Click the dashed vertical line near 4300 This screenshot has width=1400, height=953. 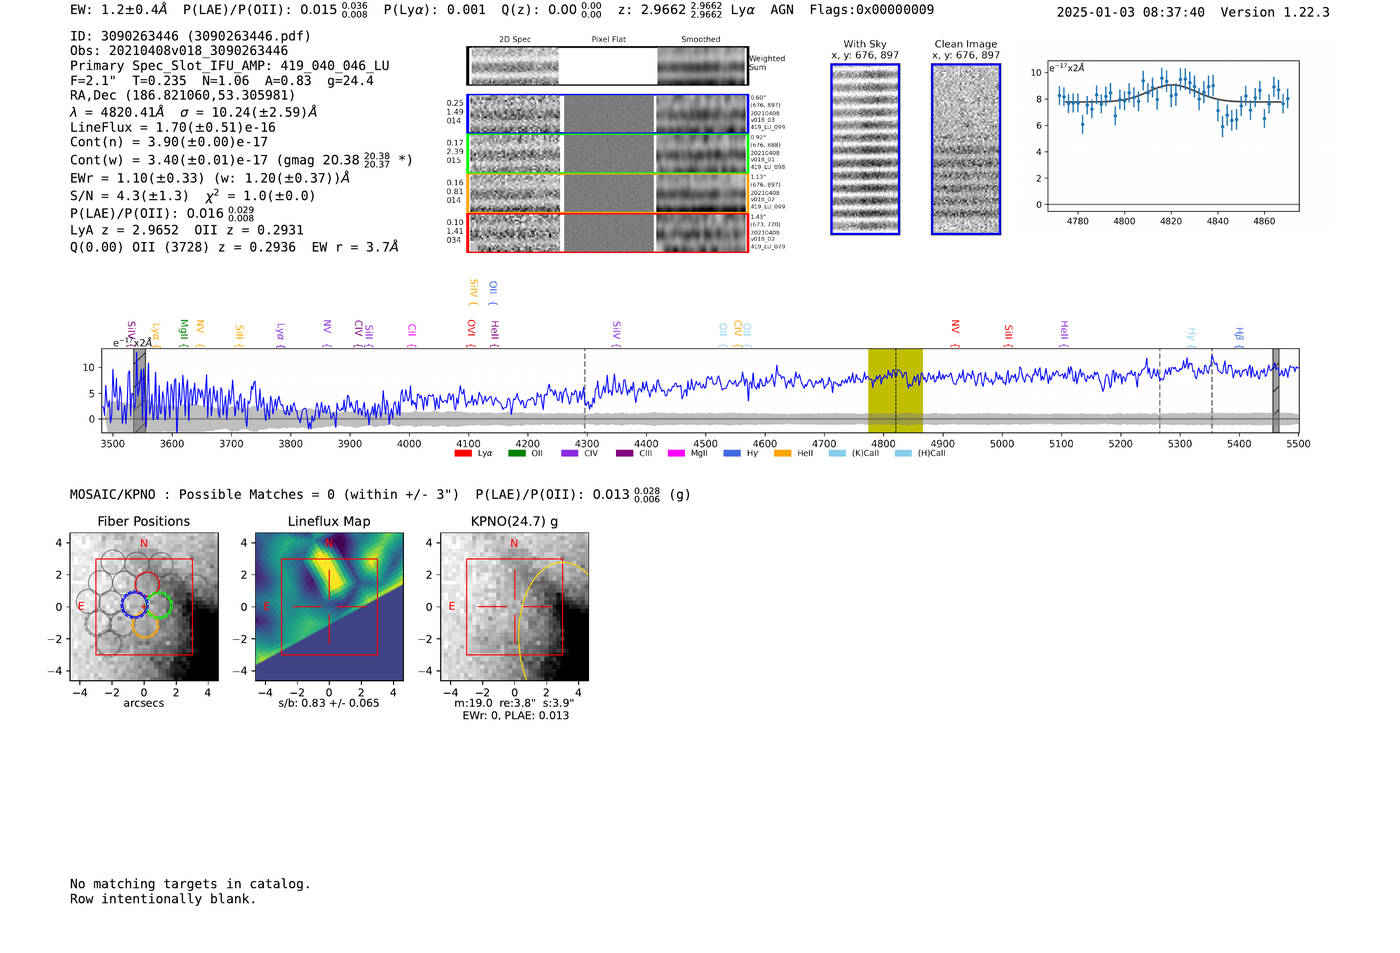[x=585, y=390]
